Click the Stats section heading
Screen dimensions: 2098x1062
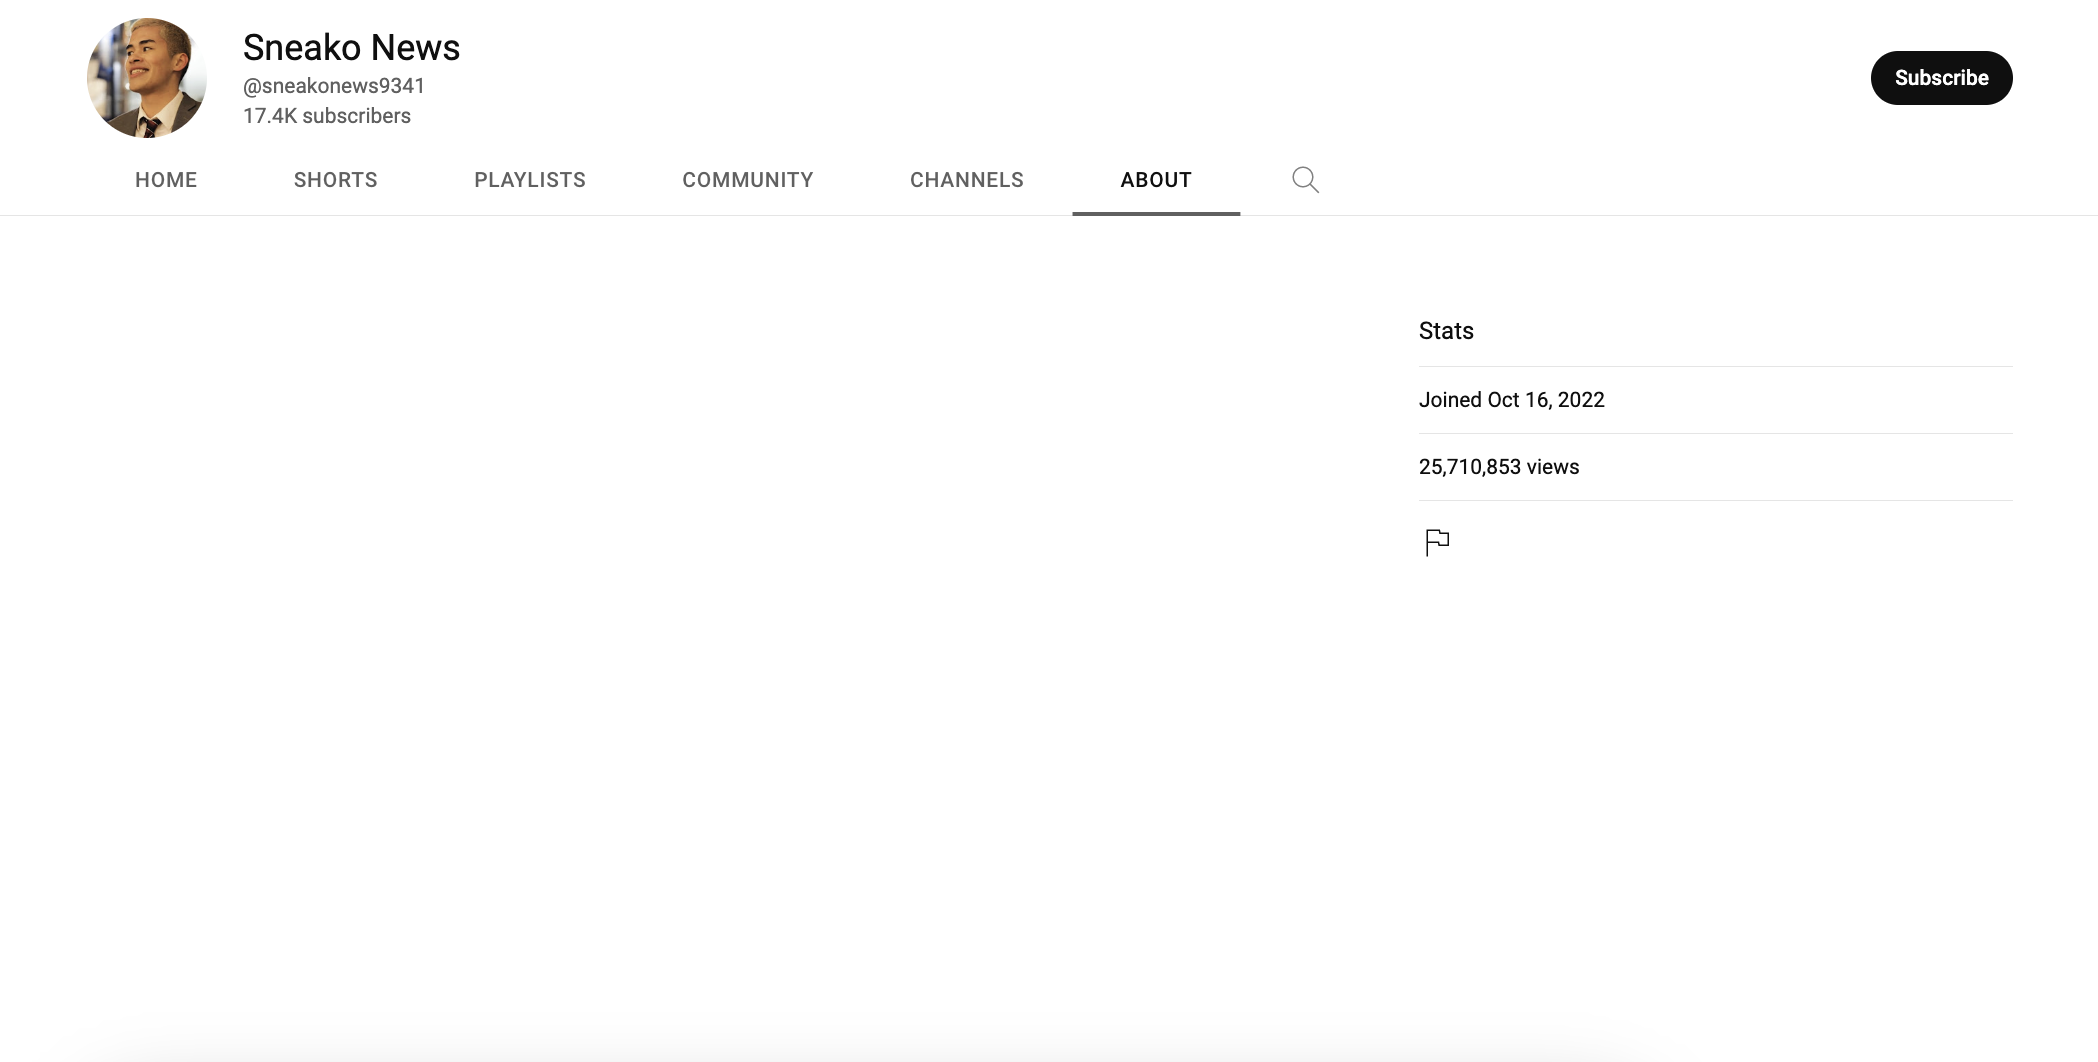click(1446, 331)
